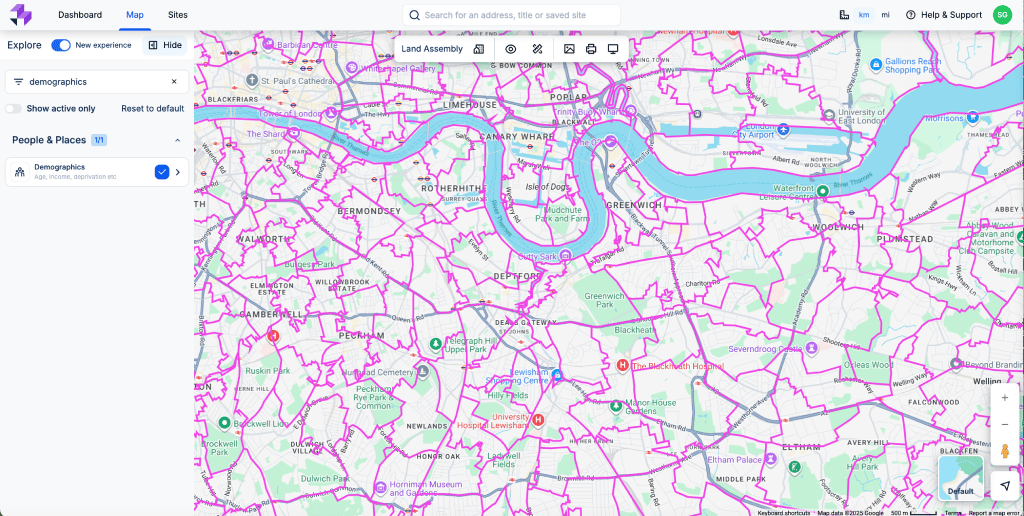1024x516 pixels.
Task: Toggle the New experience switch
Action: (x=61, y=45)
